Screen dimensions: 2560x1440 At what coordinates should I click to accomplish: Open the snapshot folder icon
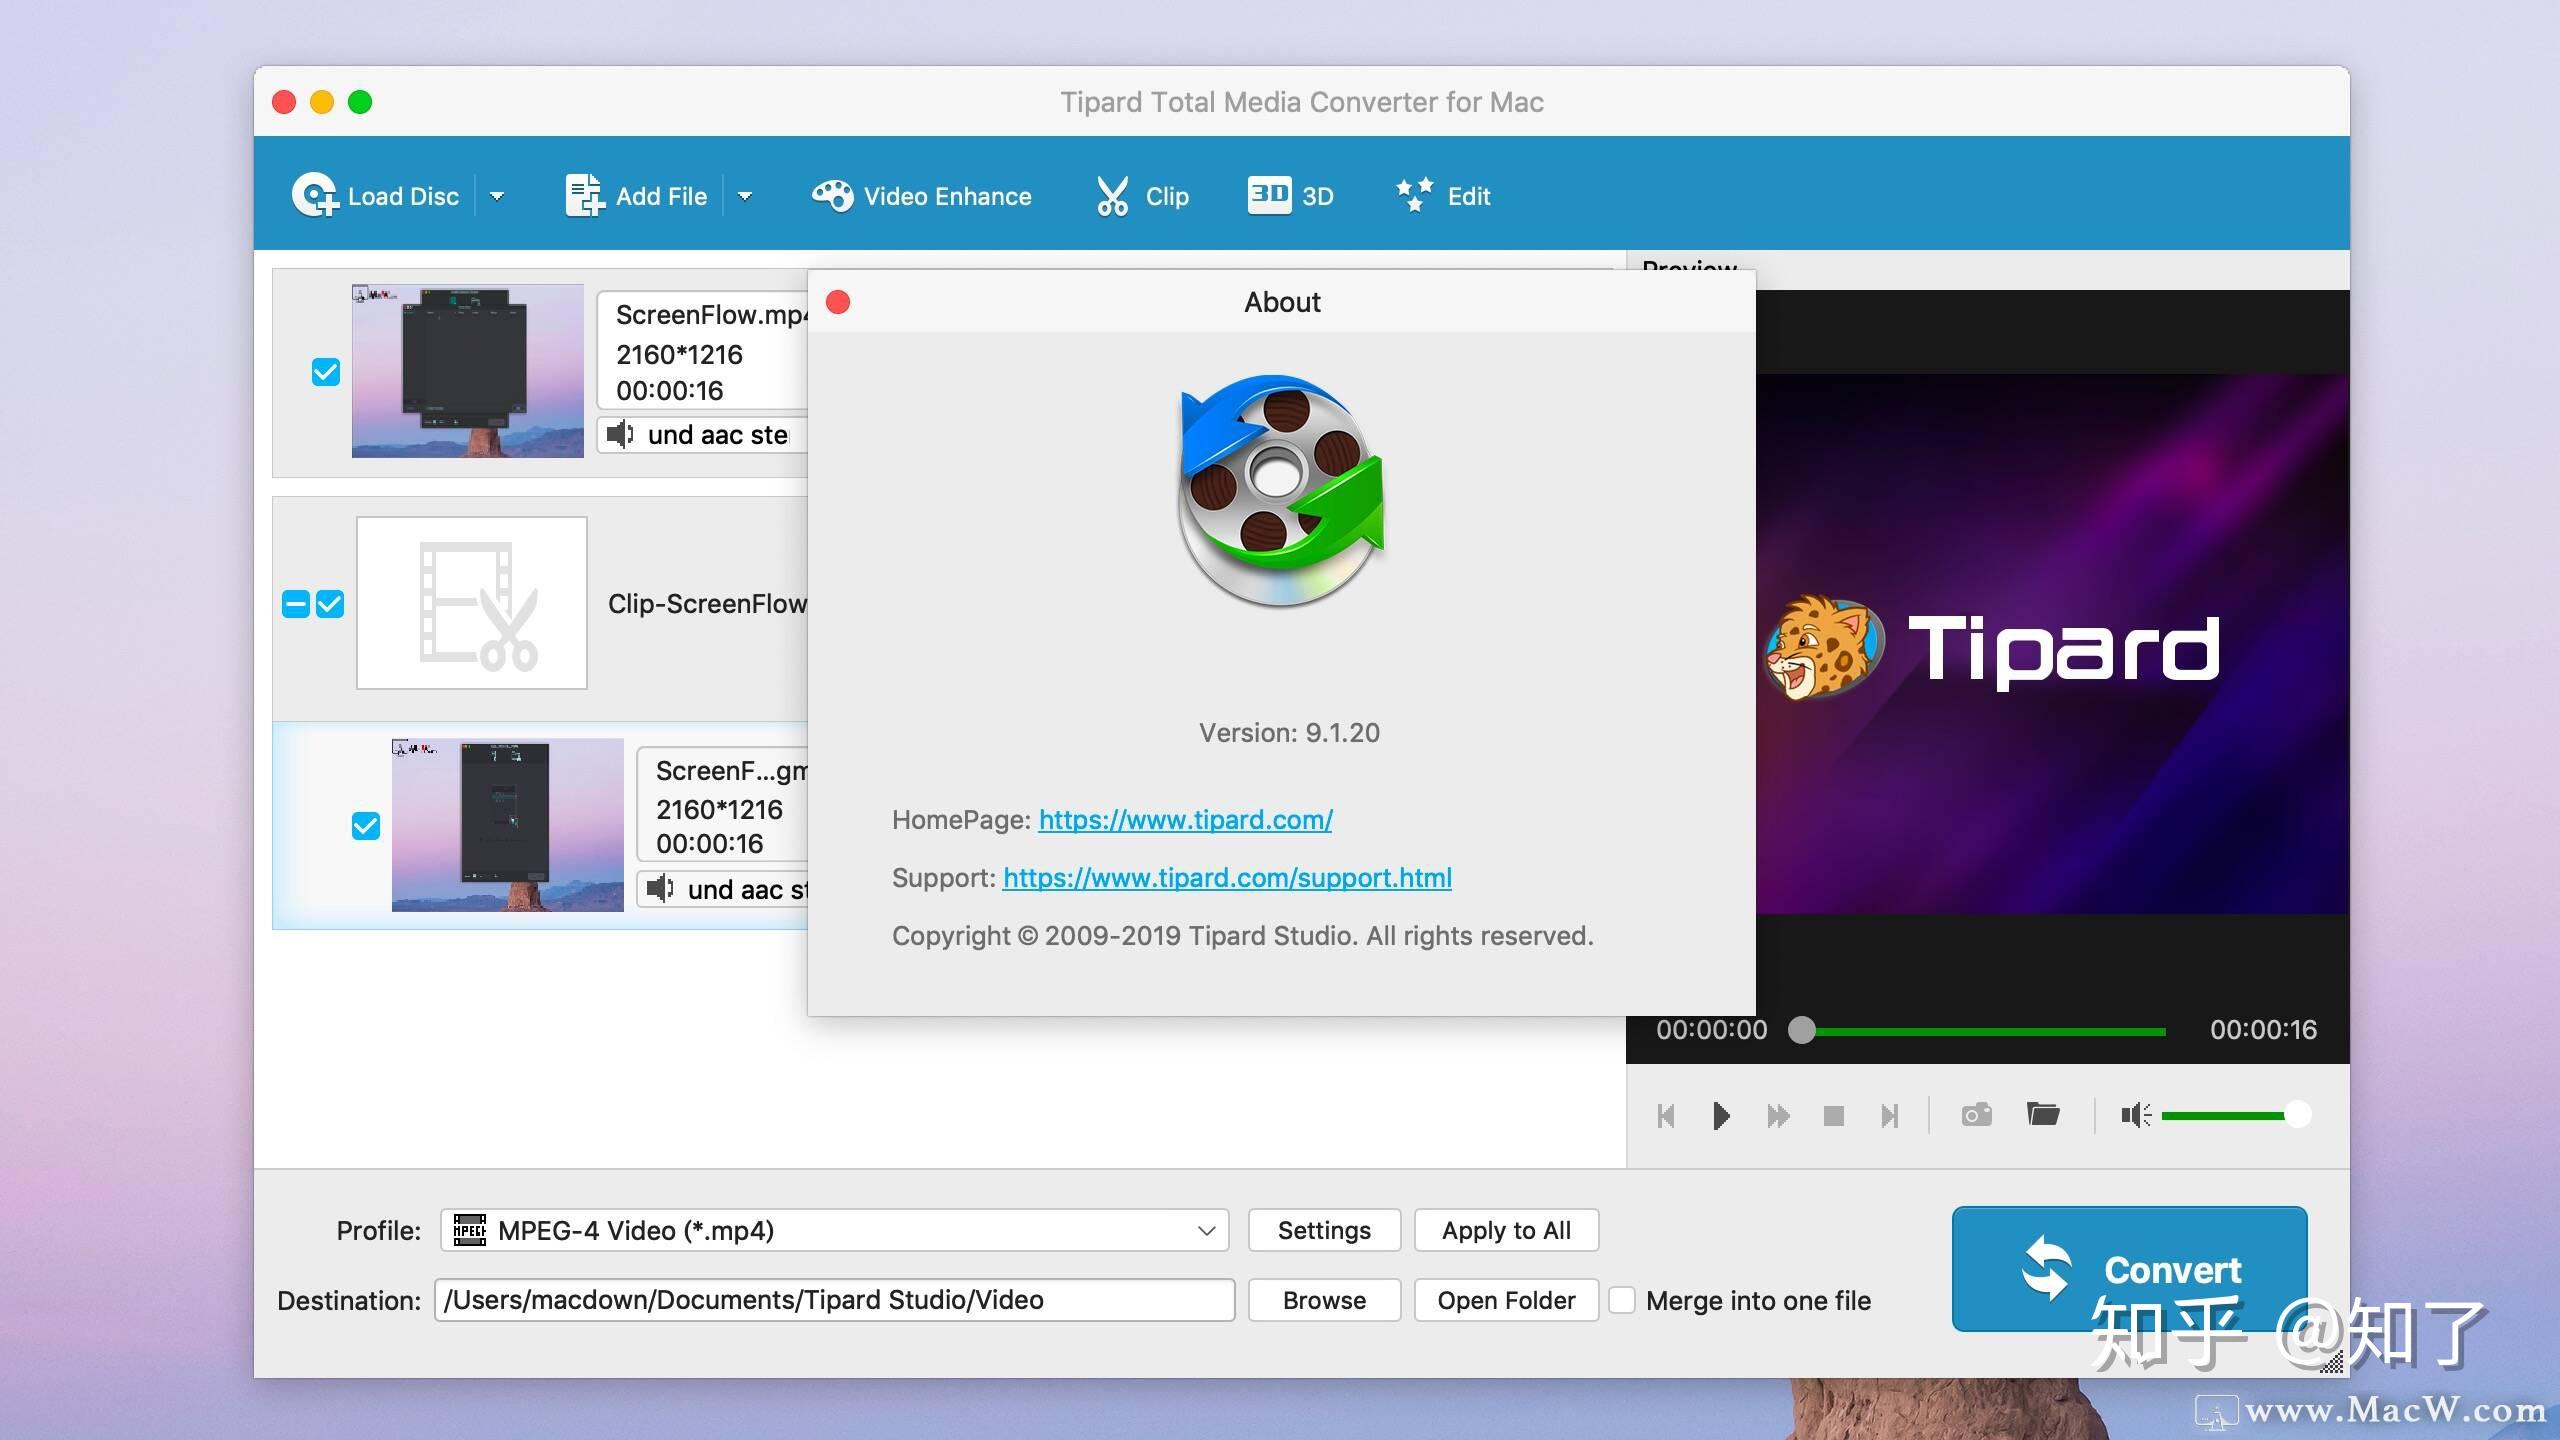coord(2043,1114)
